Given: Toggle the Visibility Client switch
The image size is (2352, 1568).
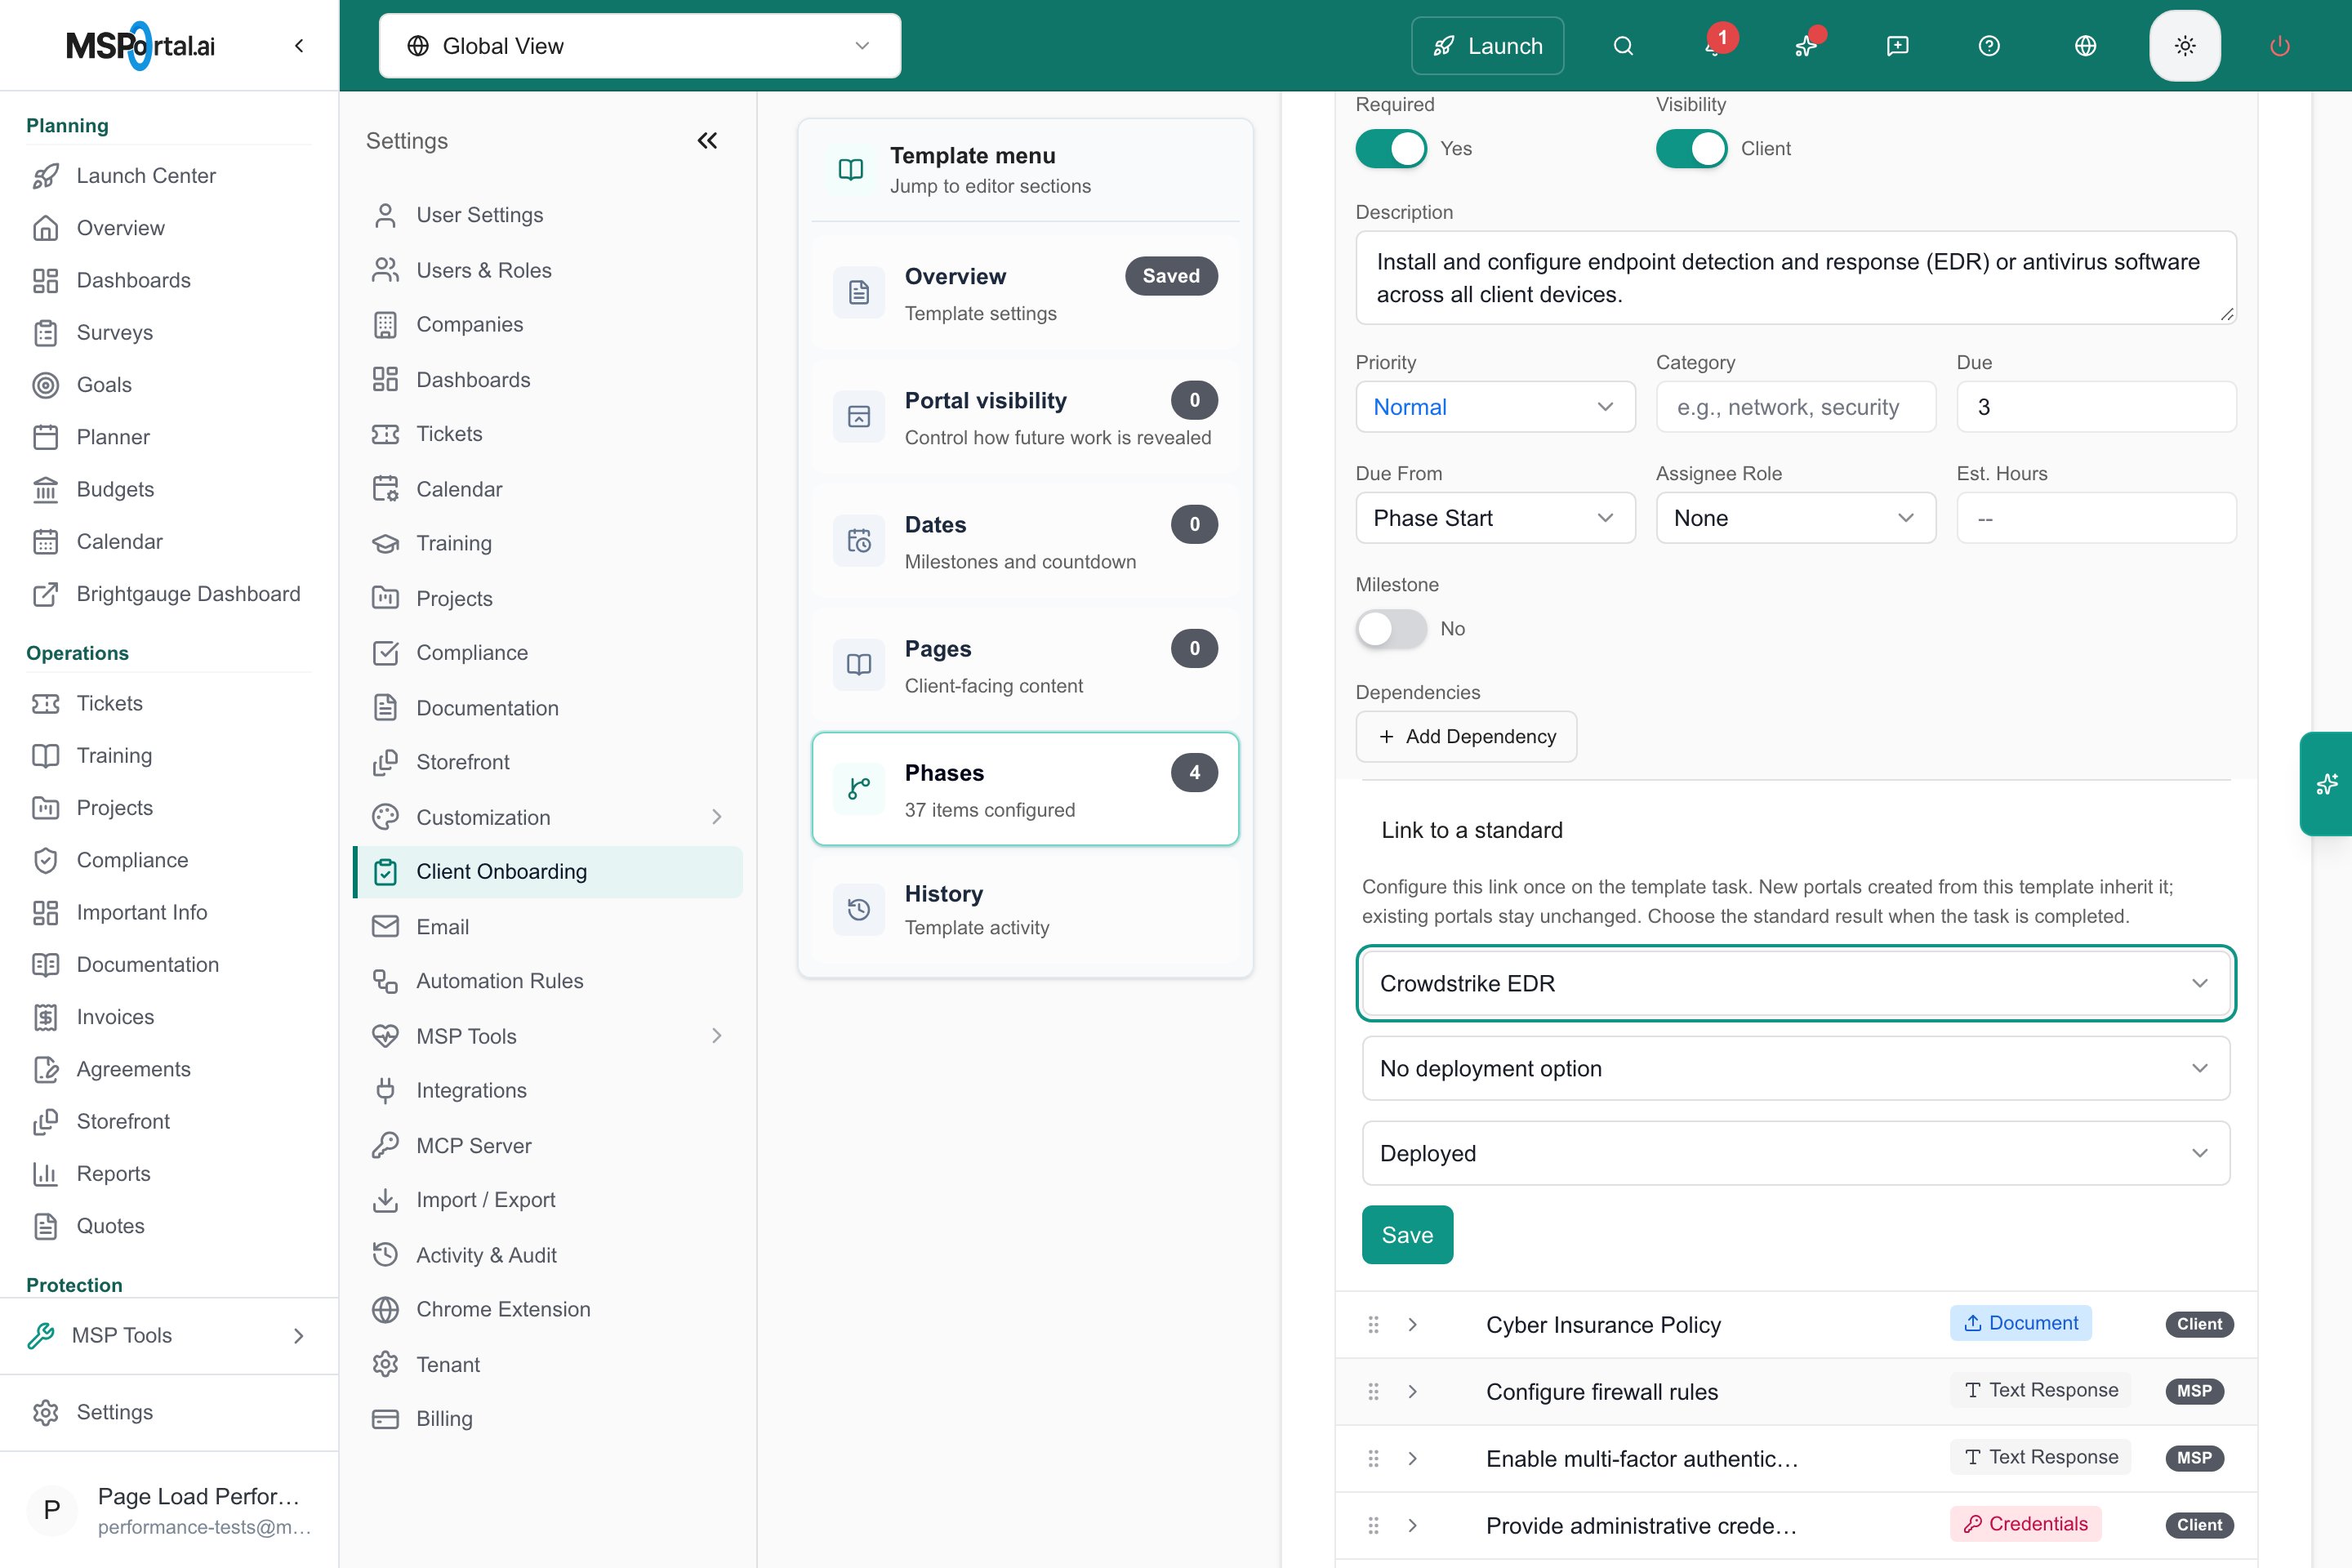Looking at the screenshot, I should click(1691, 149).
